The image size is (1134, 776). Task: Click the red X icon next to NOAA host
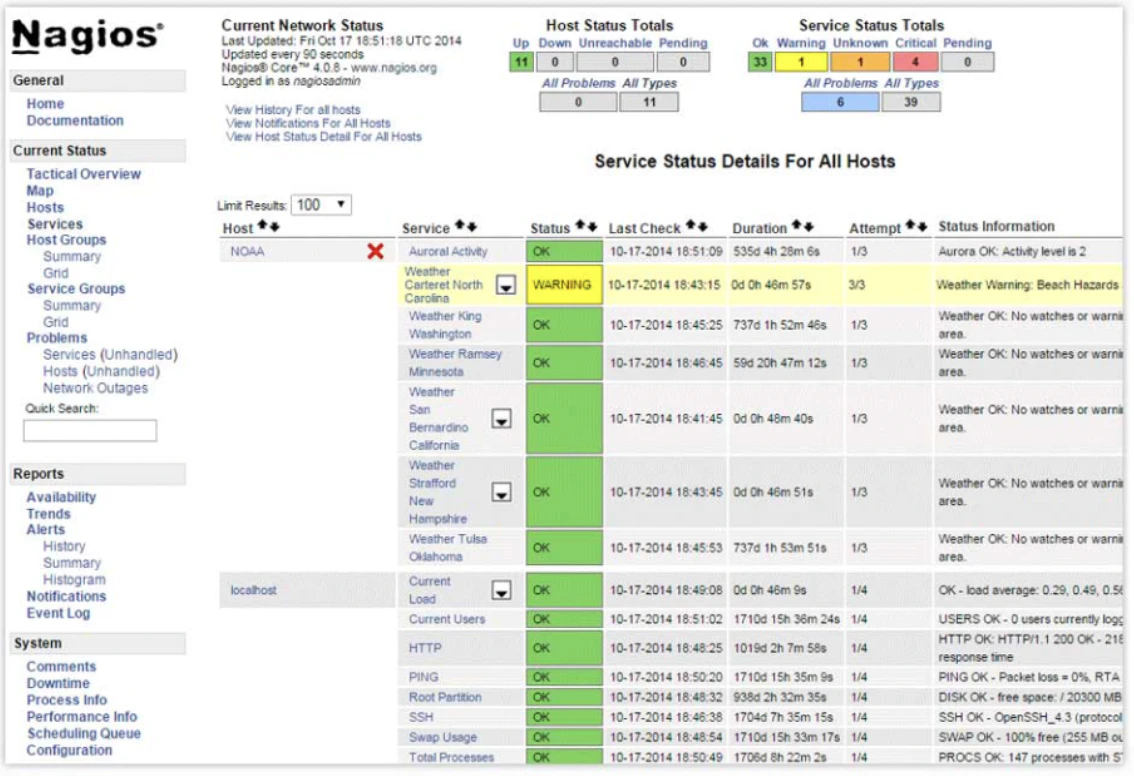375,251
